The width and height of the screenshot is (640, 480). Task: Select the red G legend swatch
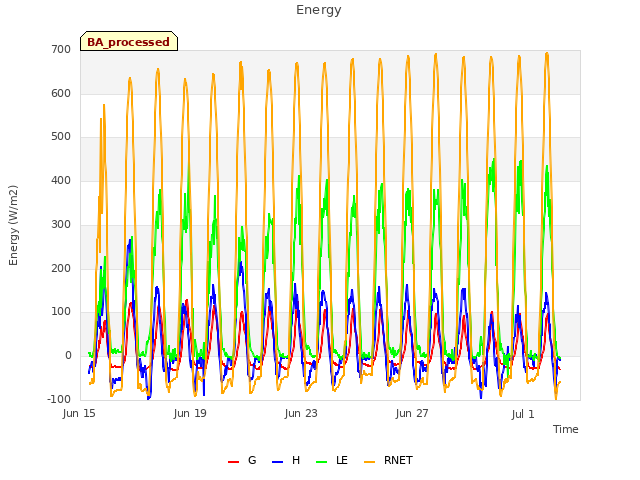tap(233, 462)
